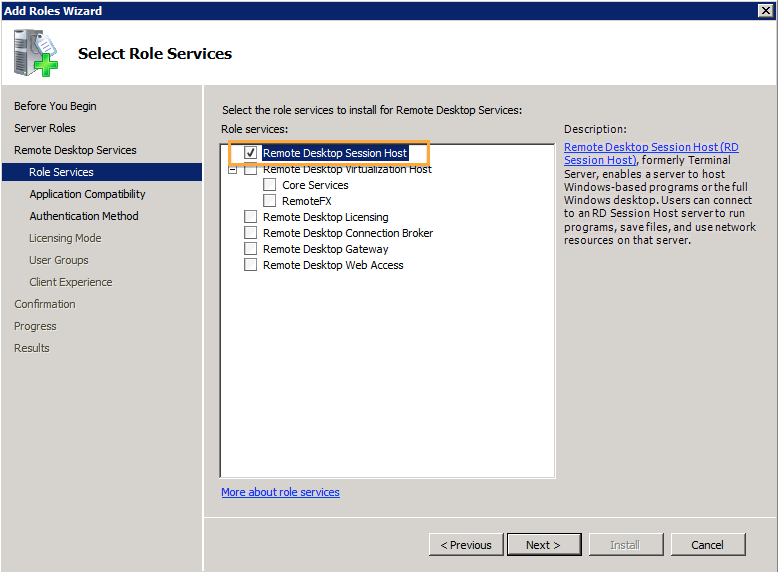Tick the RemoteFX checkbox

pyautogui.click(x=269, y=201)
